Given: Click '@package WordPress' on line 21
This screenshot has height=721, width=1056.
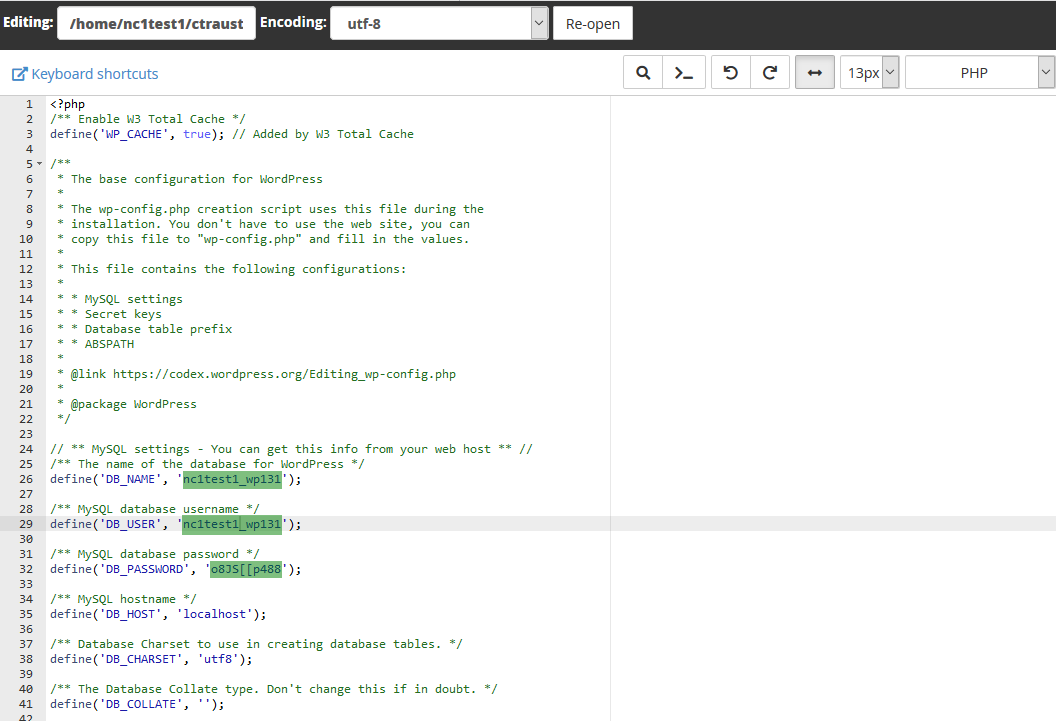Looking at the screenshot, I should pos(133,404).
